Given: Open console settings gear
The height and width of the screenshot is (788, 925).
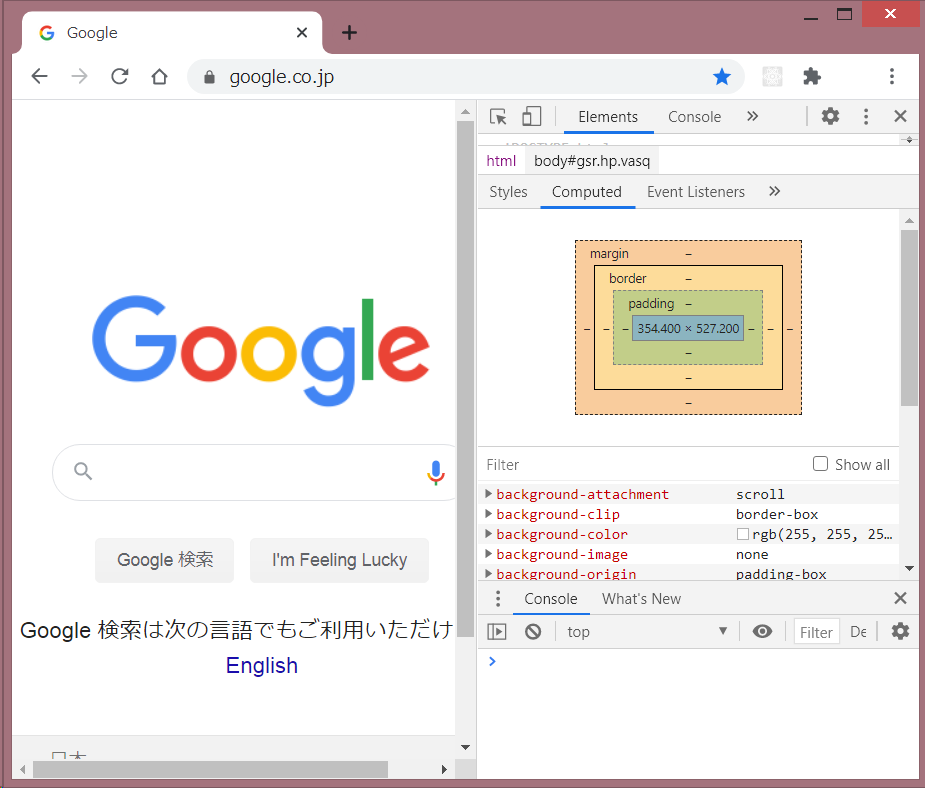Looking at the screenshot, I should coord(900,632).
